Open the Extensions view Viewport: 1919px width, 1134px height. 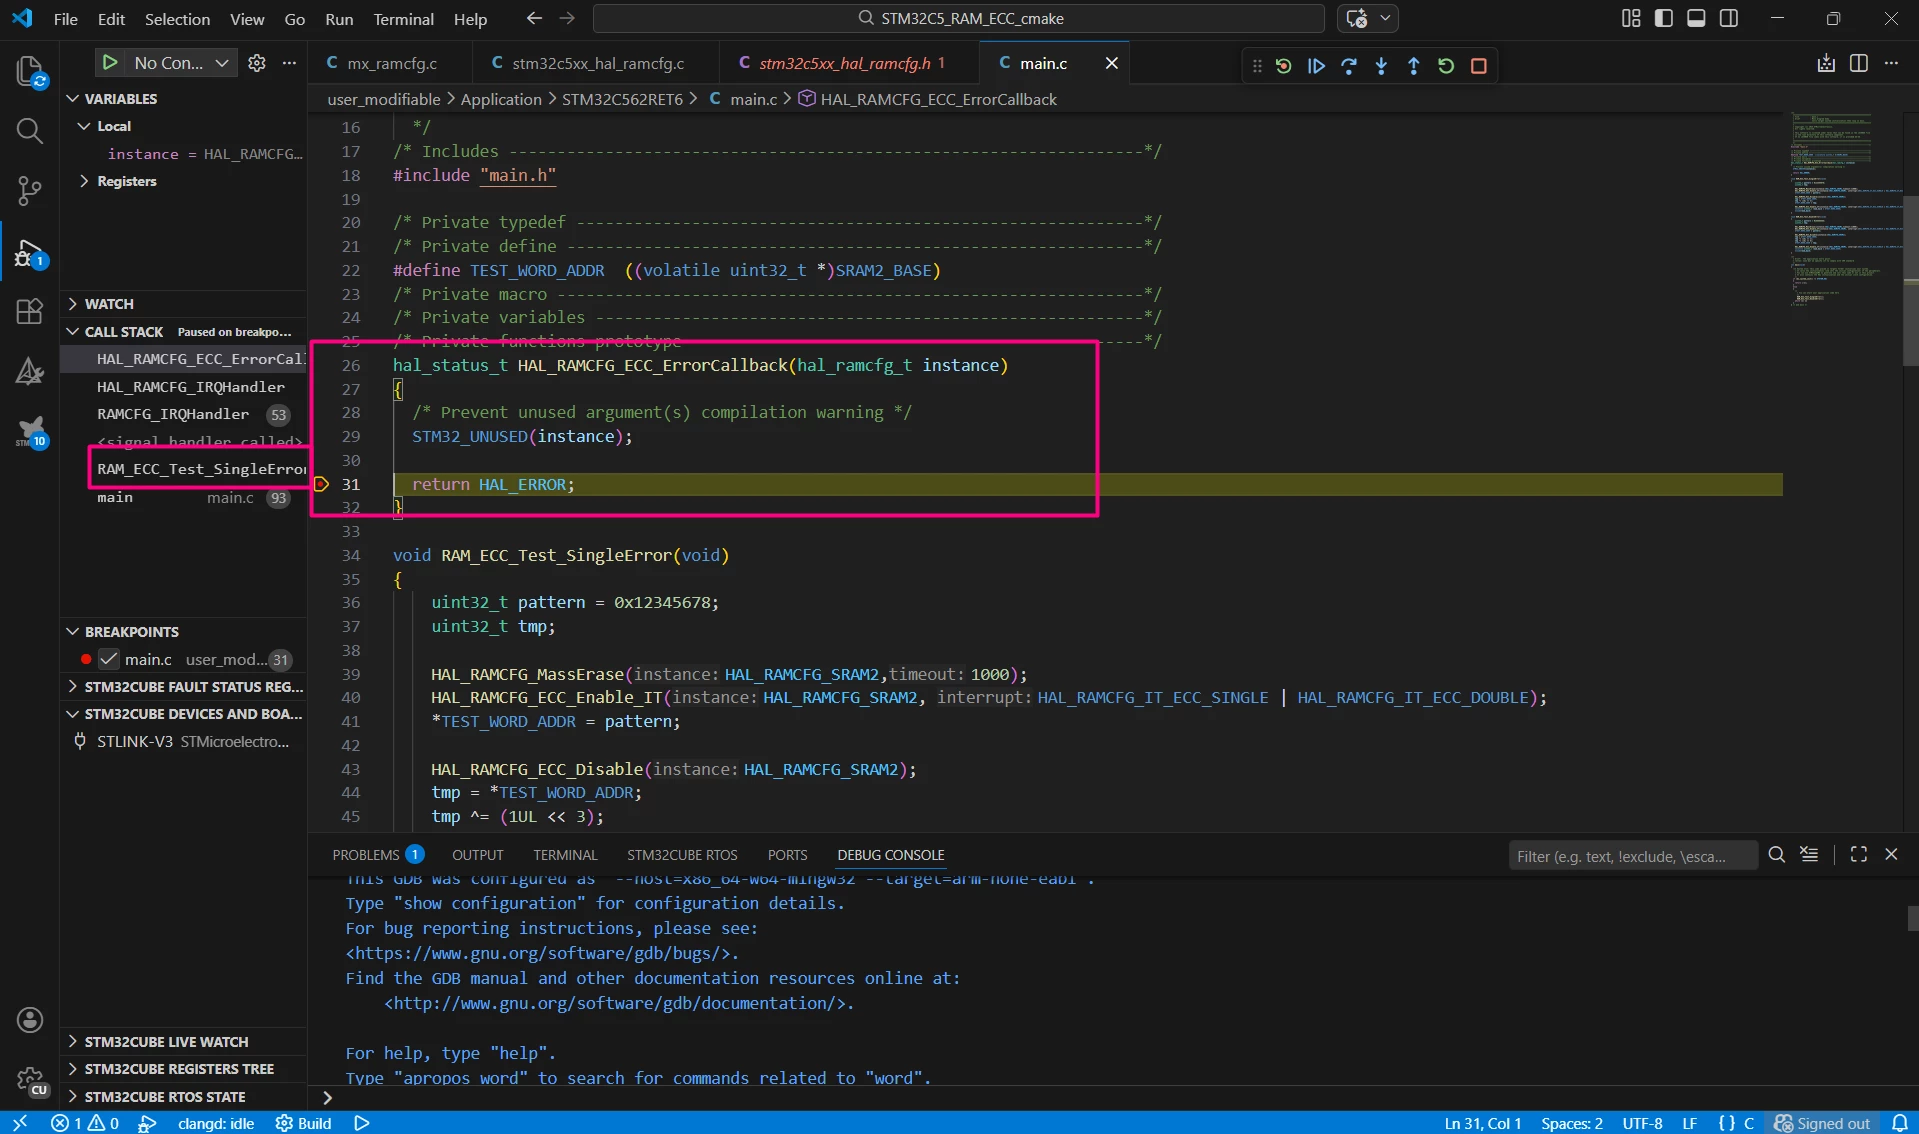(29, 311)
